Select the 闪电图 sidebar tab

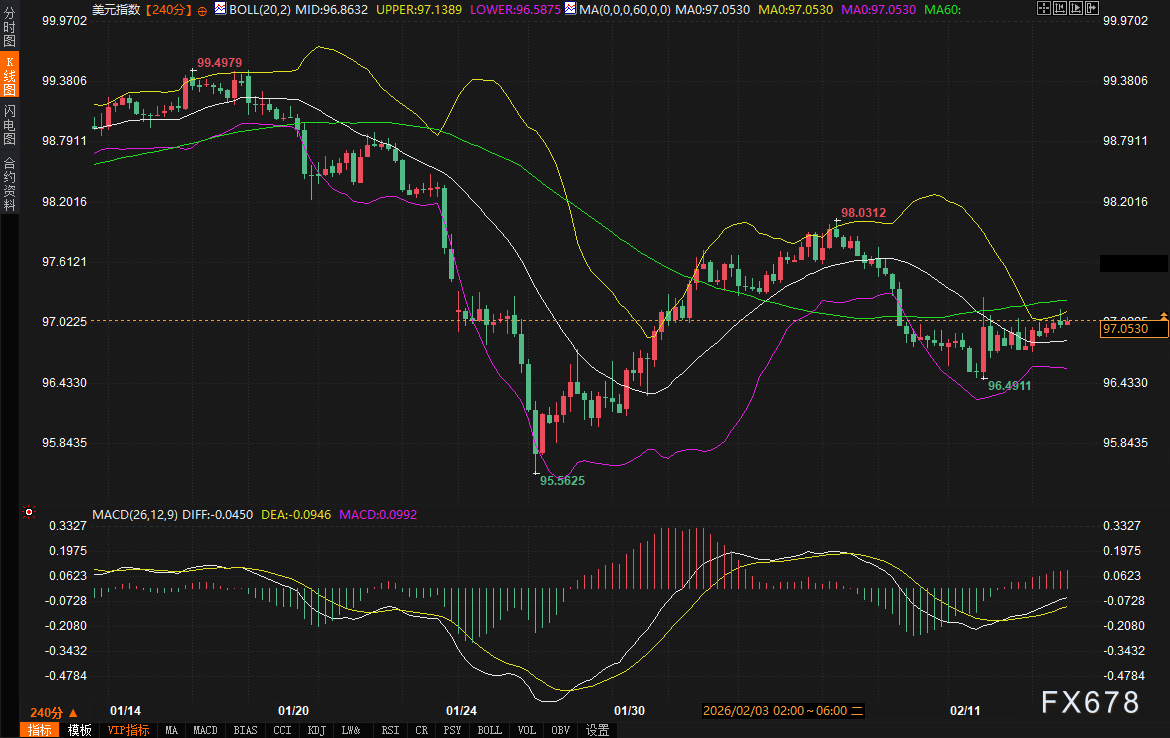point(9,124)
